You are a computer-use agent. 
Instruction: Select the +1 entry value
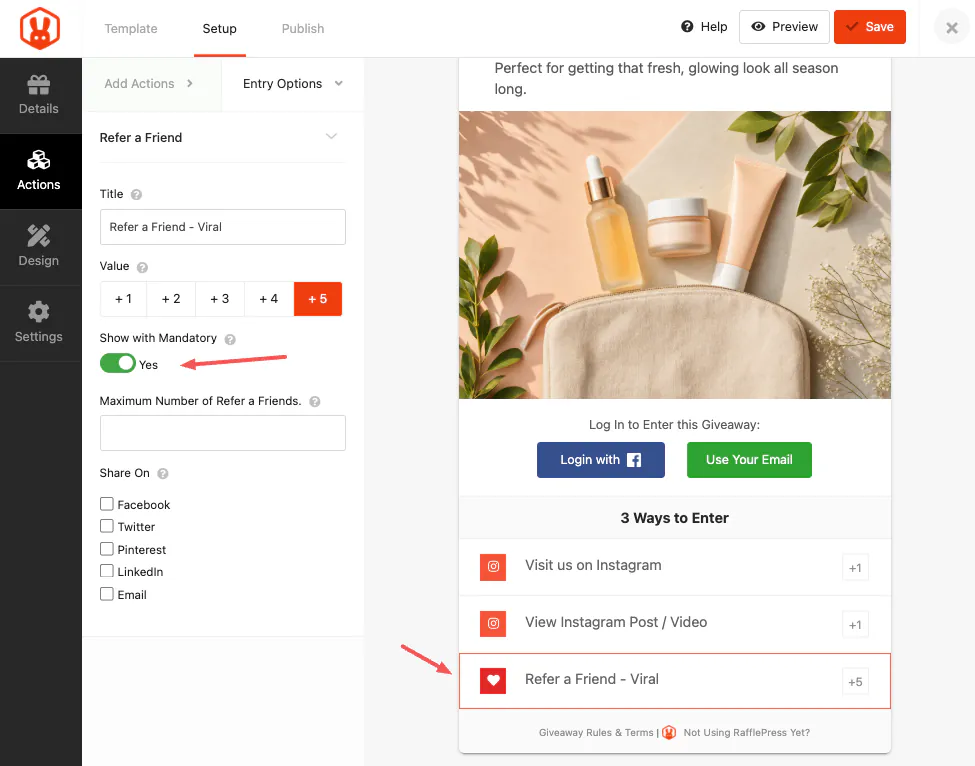pos(124,299)
